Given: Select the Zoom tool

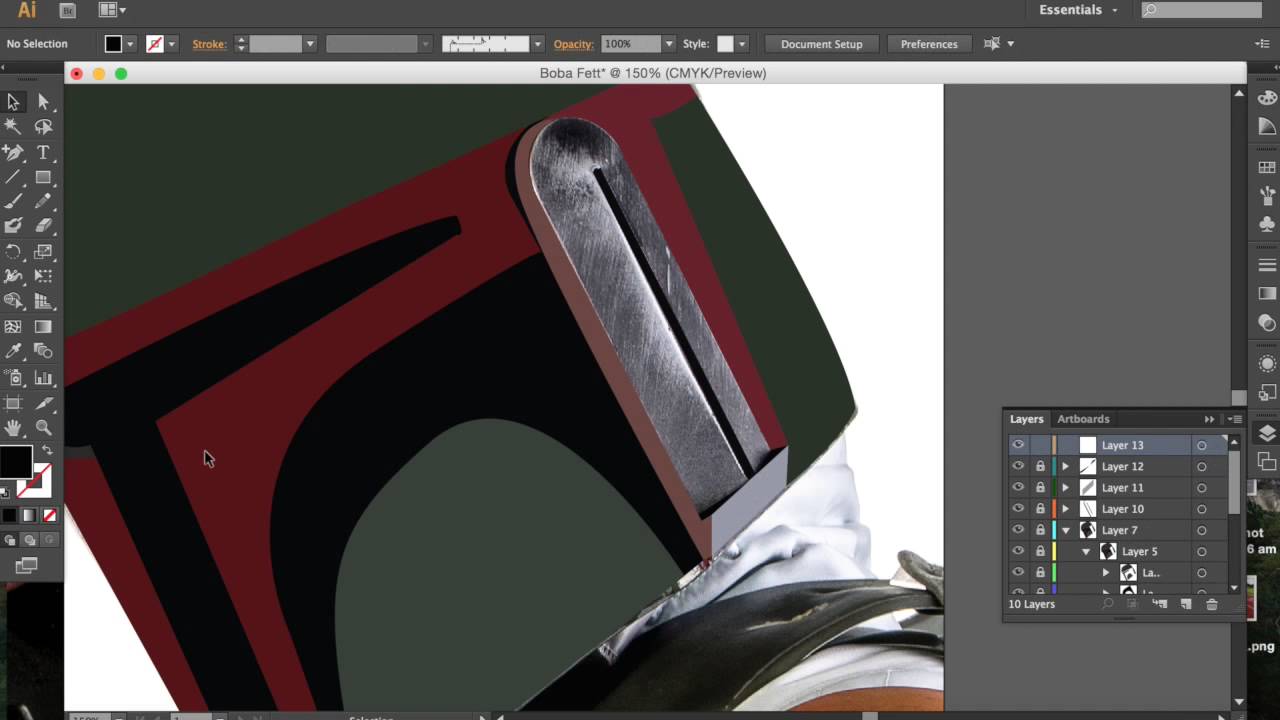Looking at the screenshot, I should (43, 428).
